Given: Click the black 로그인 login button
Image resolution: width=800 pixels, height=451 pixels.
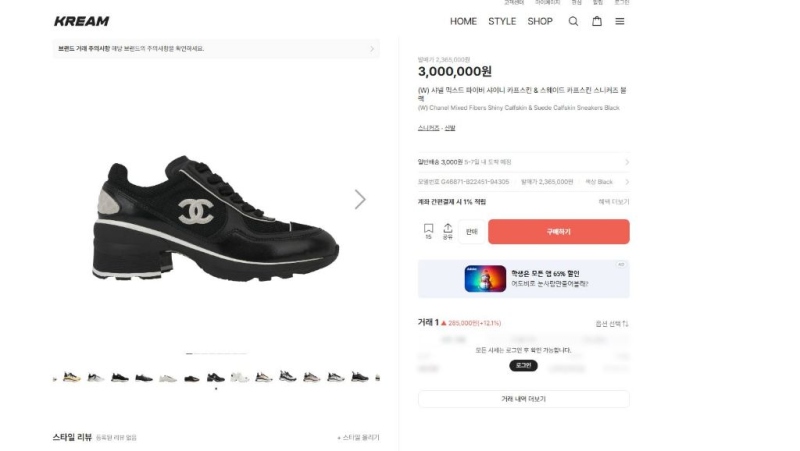Looking at the screenshot, I should (523, 366).
